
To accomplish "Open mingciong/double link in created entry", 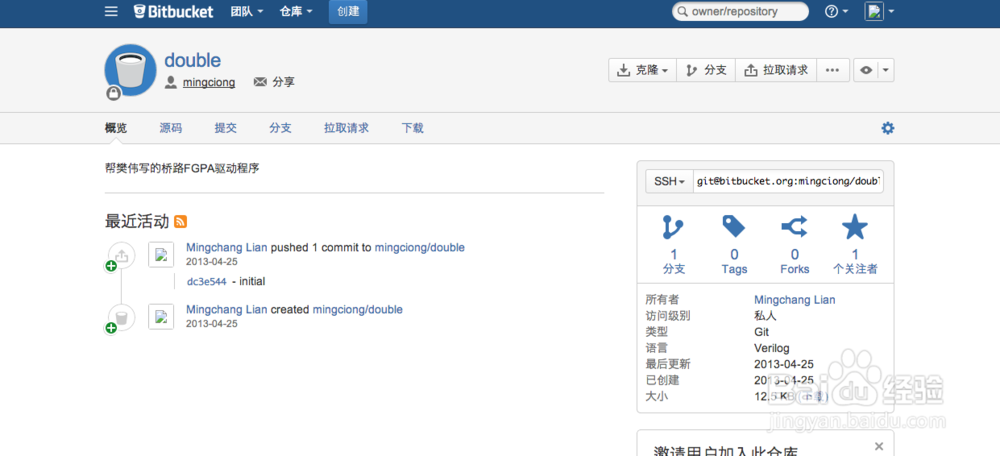I will (358, 309).
